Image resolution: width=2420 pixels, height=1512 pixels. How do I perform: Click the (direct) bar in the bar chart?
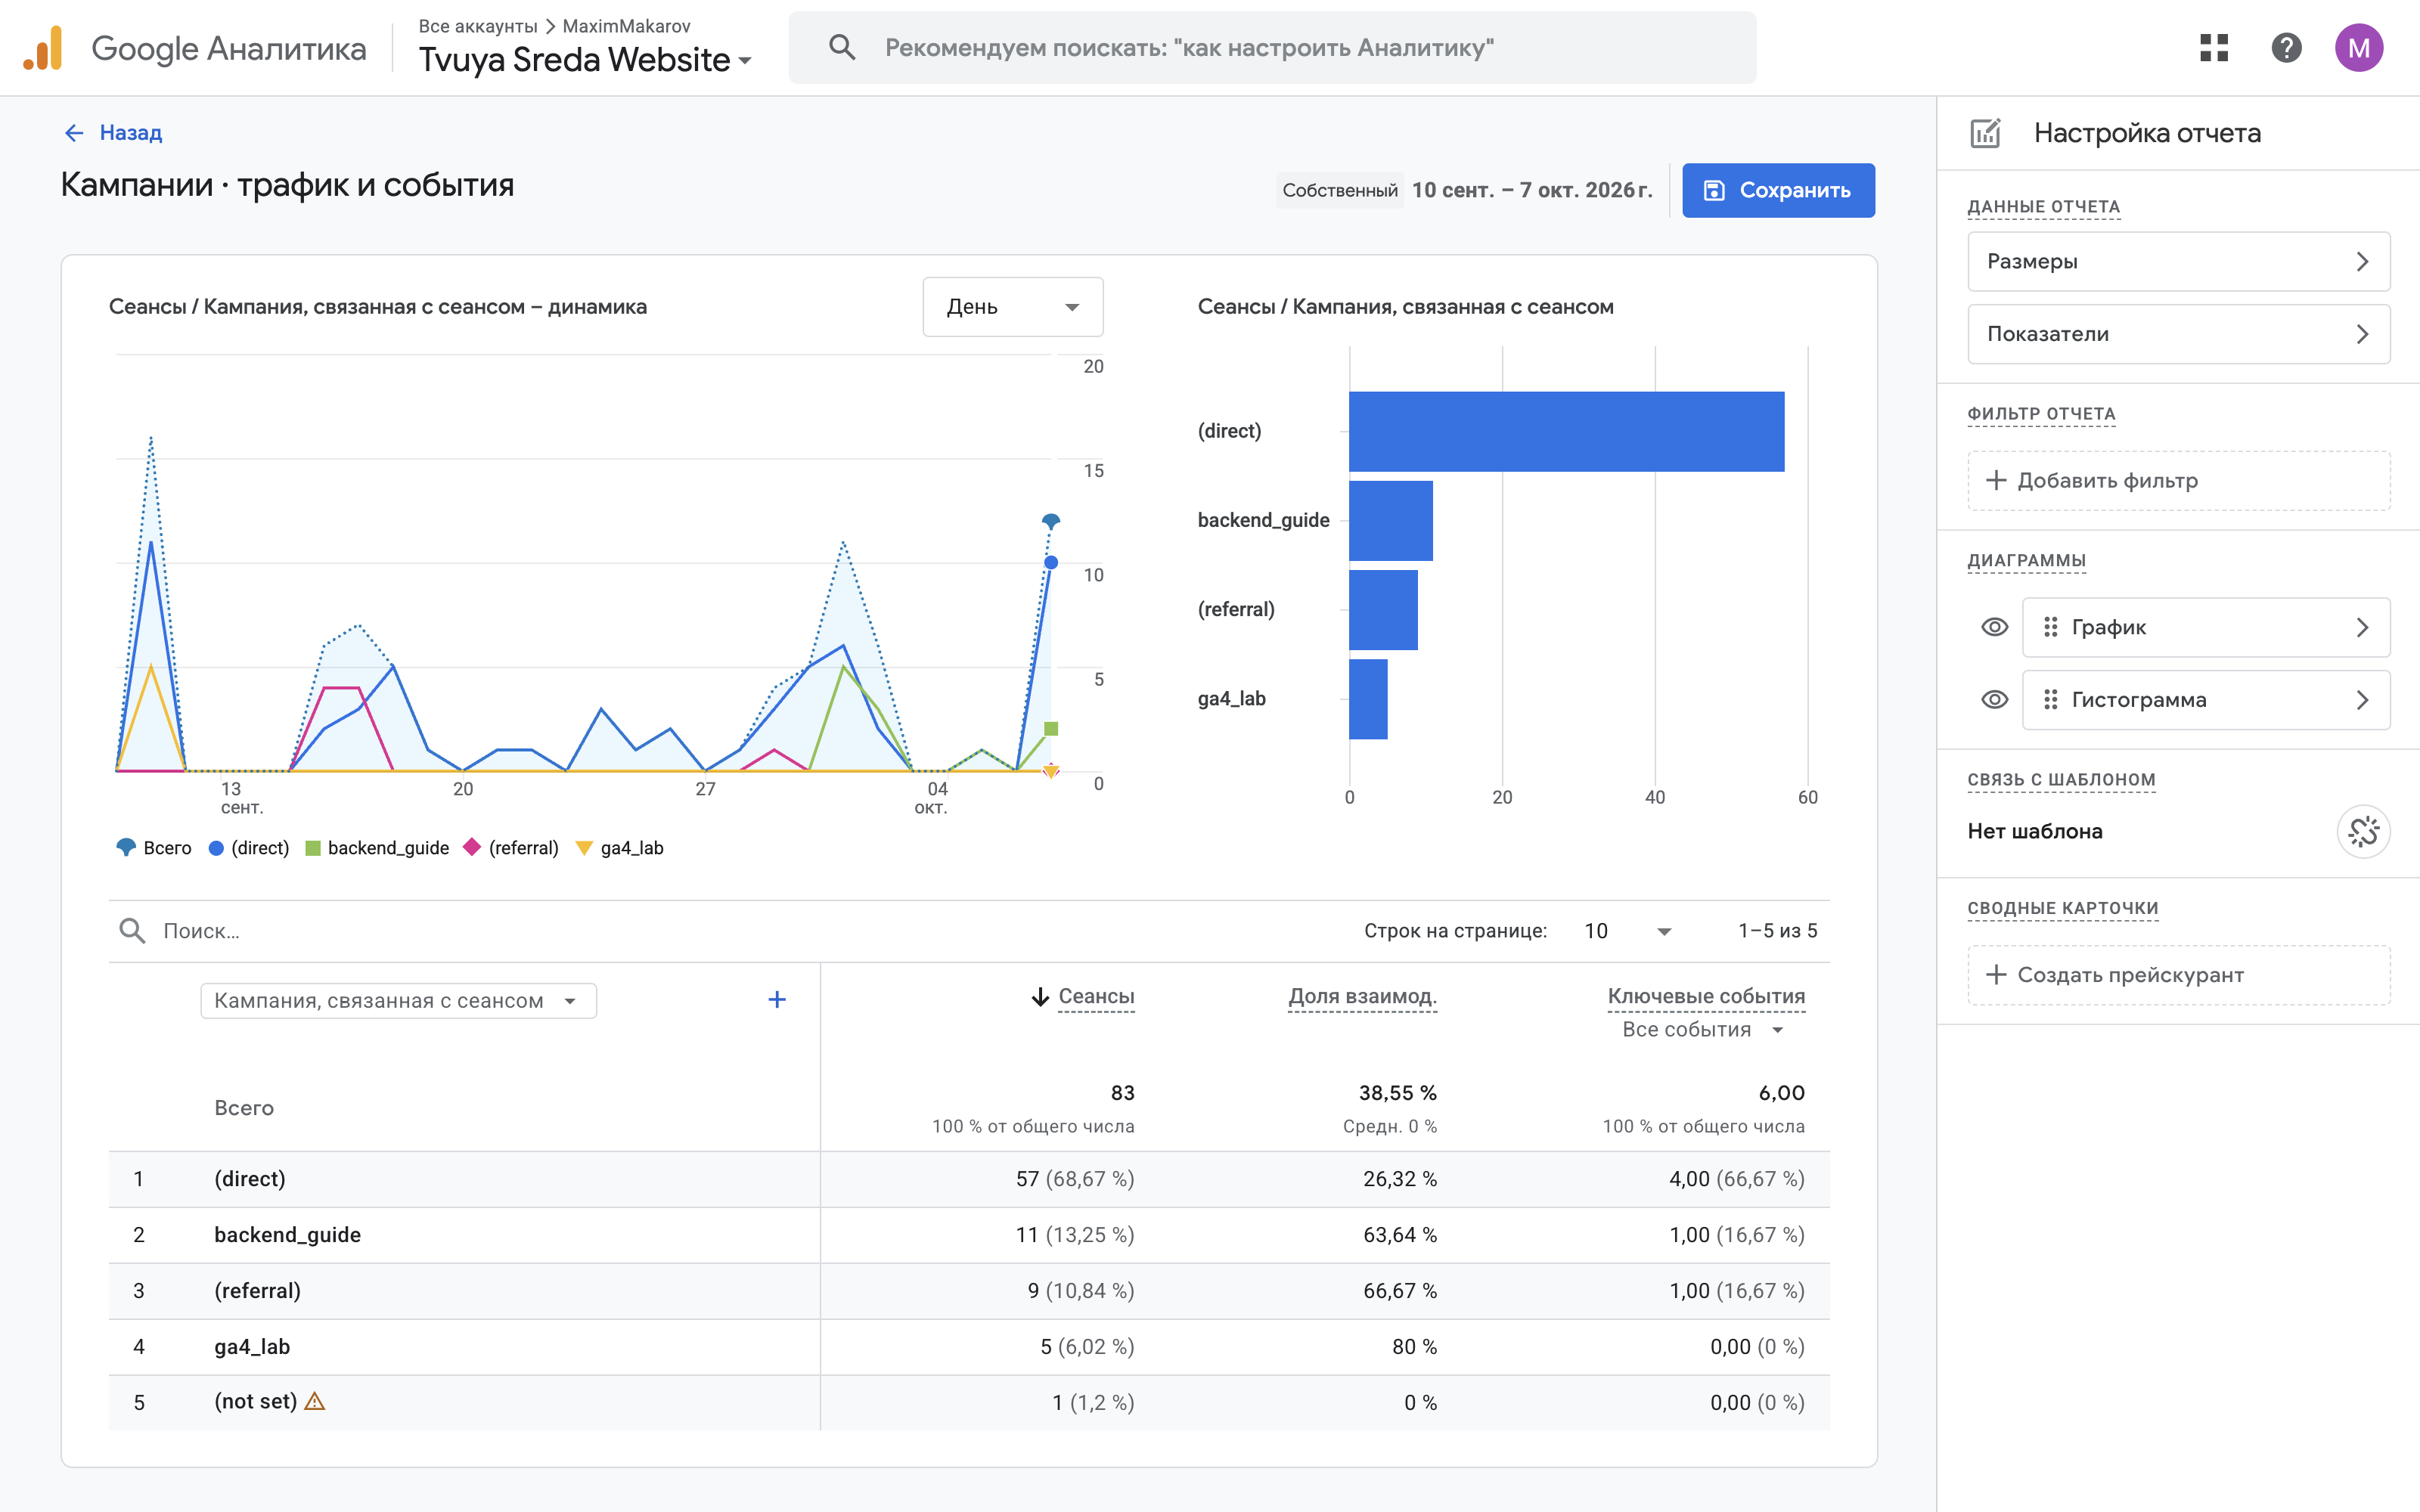[x=1566, y=431]
